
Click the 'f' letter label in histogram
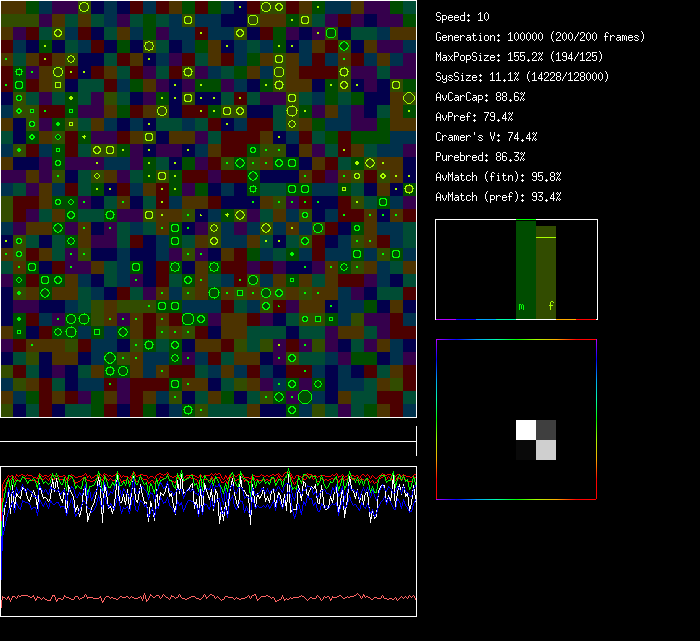pos(550,307)
